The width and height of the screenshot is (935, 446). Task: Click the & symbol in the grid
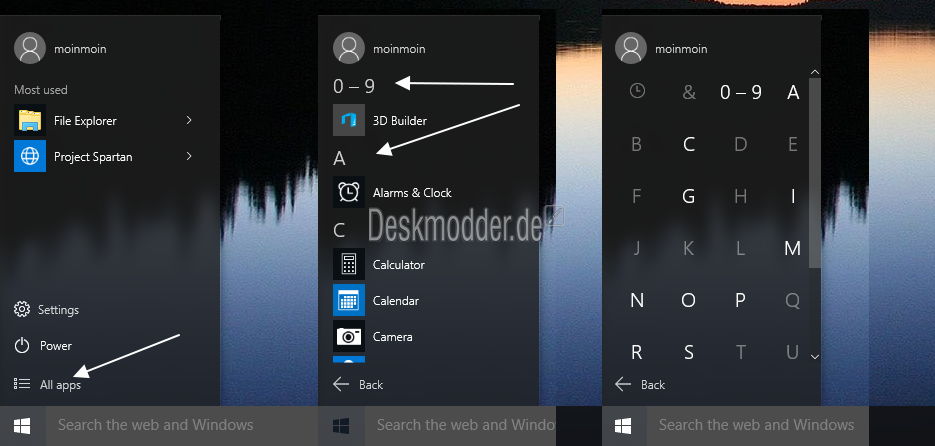pyautogui.click(x=689, y=92)
